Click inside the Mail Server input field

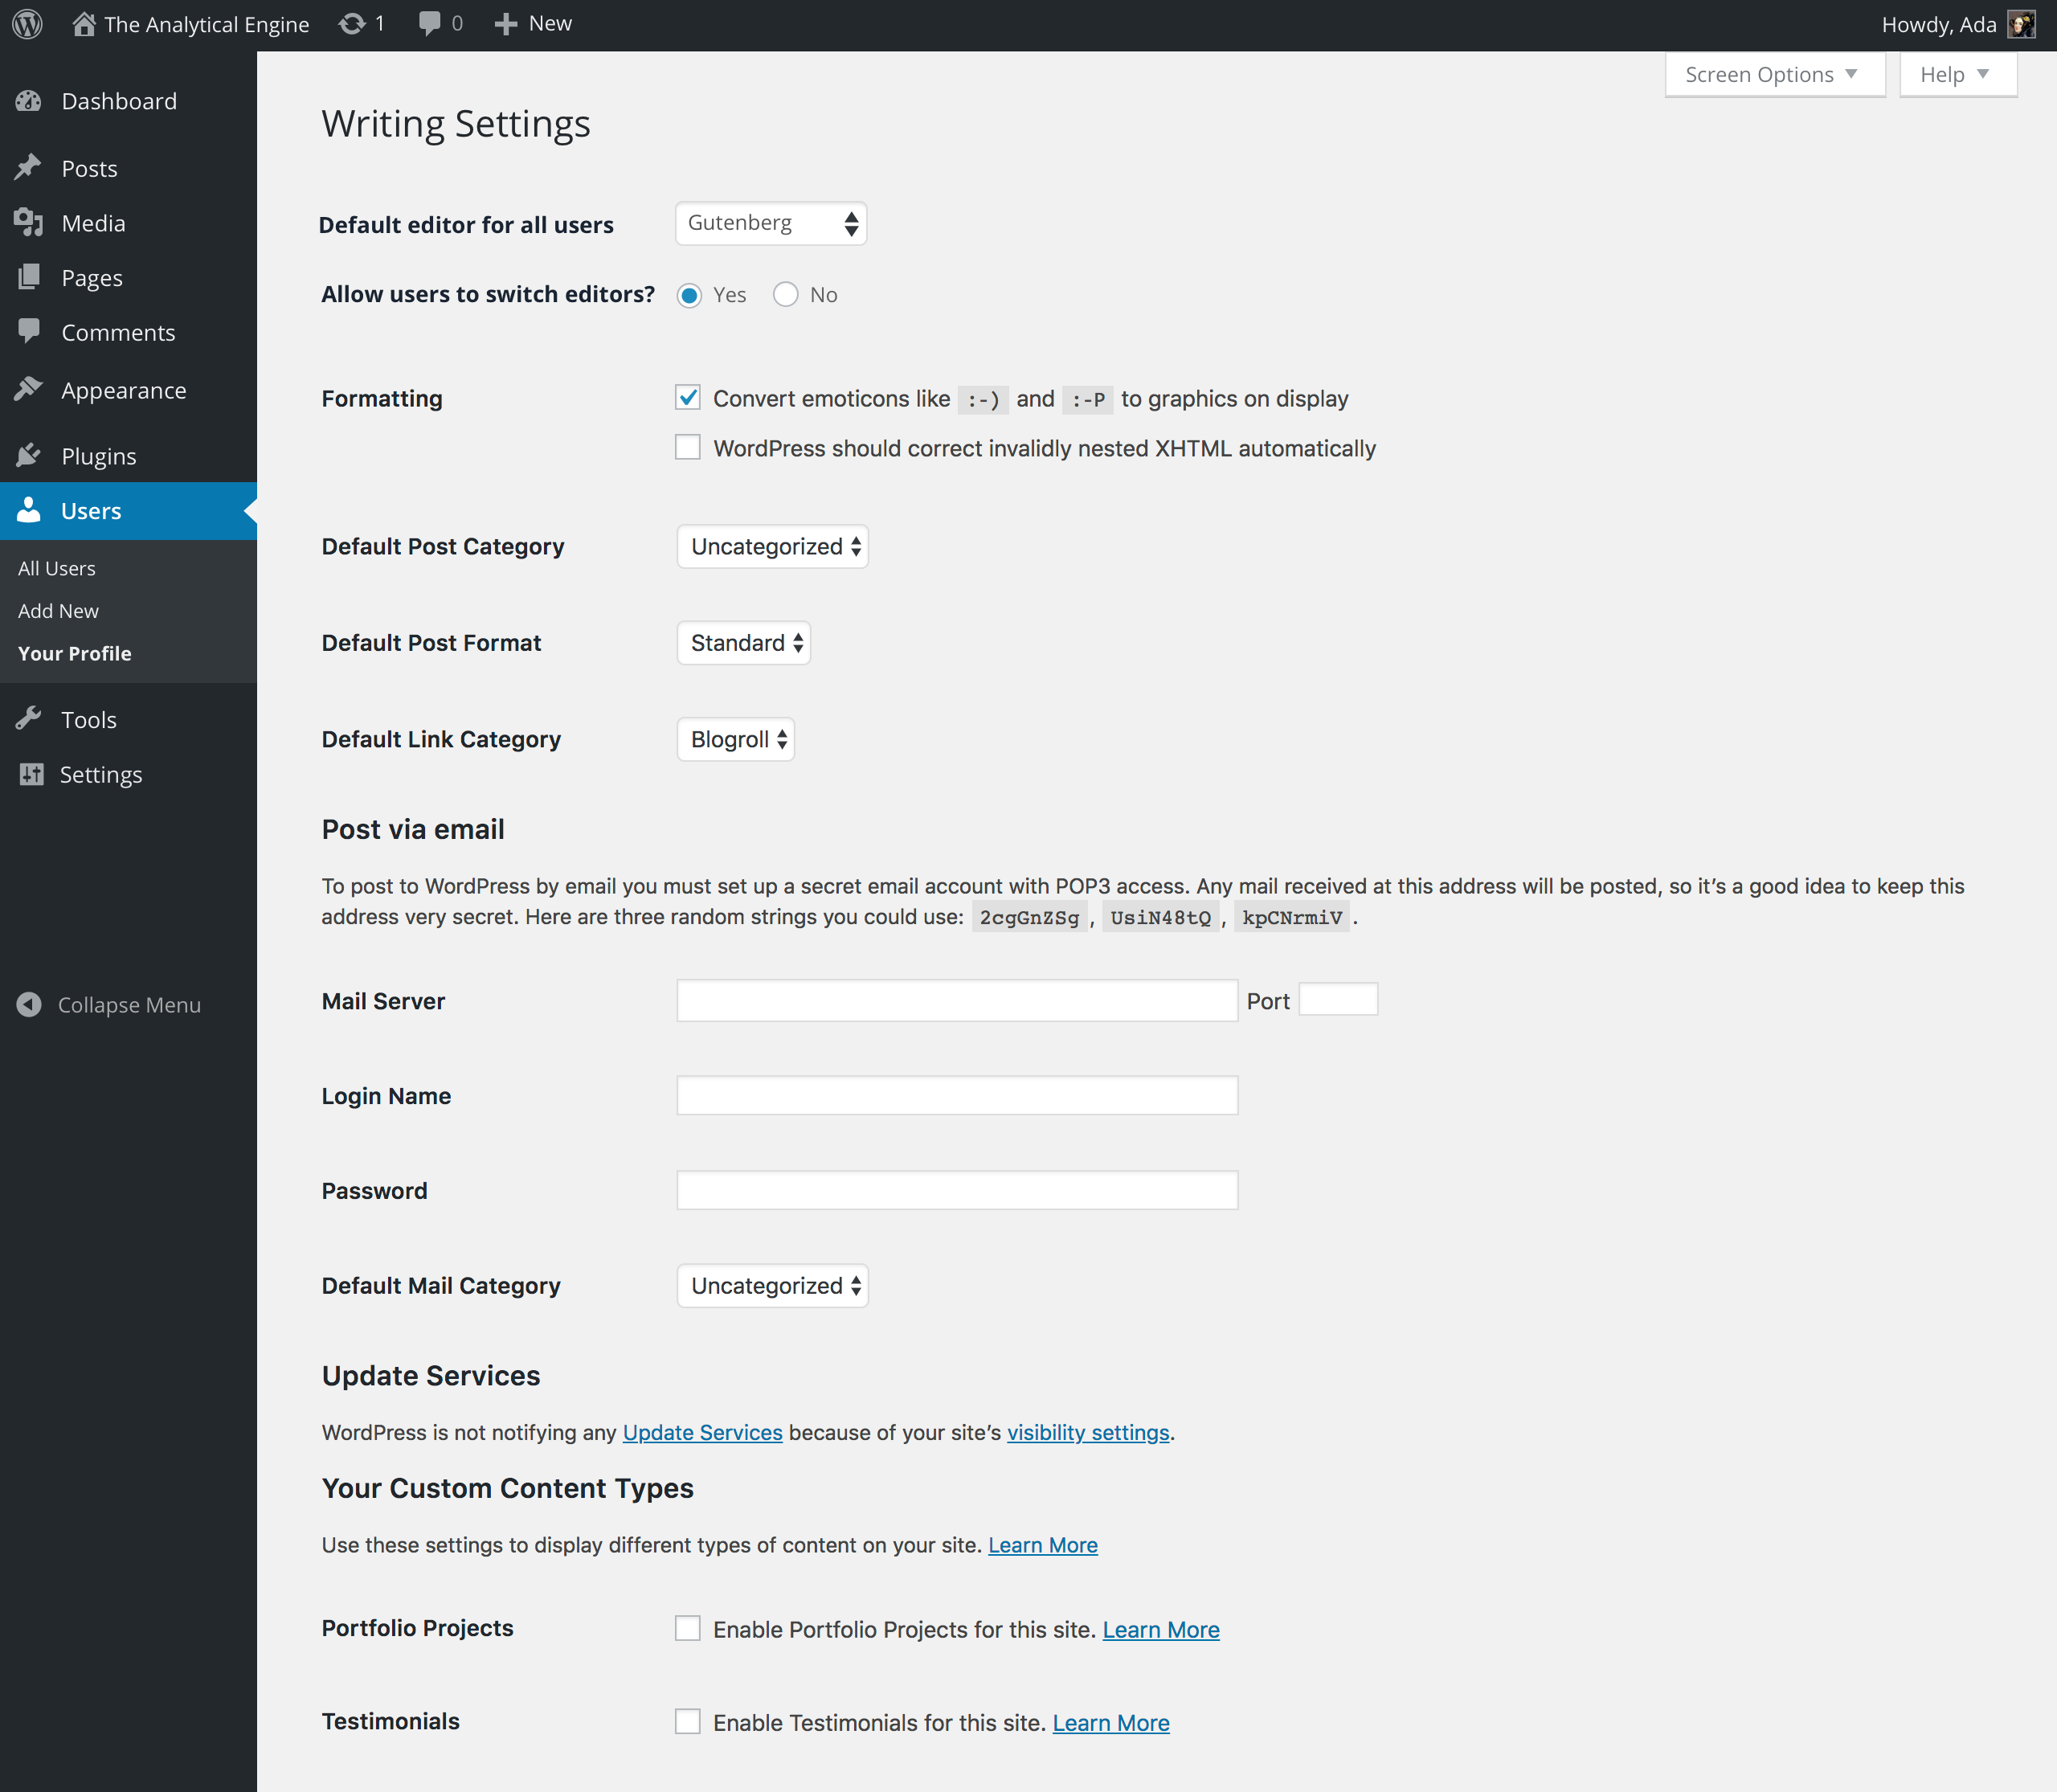[956, 1000]
